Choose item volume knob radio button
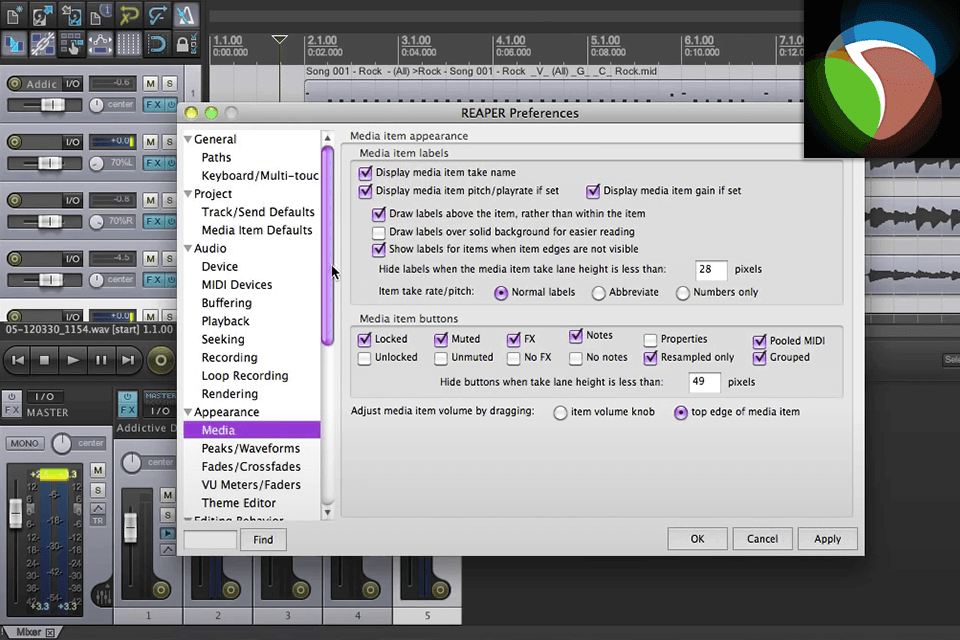Screen dimensions: 960x640 click(560, 412)
